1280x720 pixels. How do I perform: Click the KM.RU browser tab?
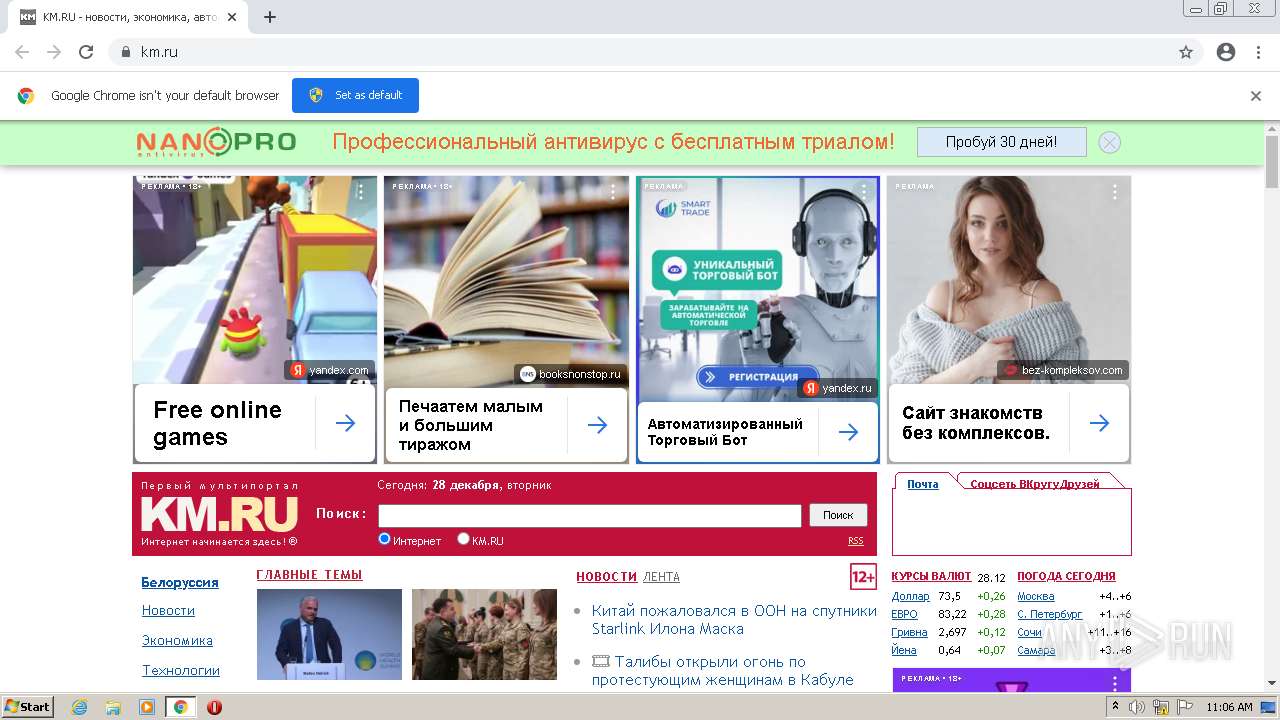click(130, 17)
